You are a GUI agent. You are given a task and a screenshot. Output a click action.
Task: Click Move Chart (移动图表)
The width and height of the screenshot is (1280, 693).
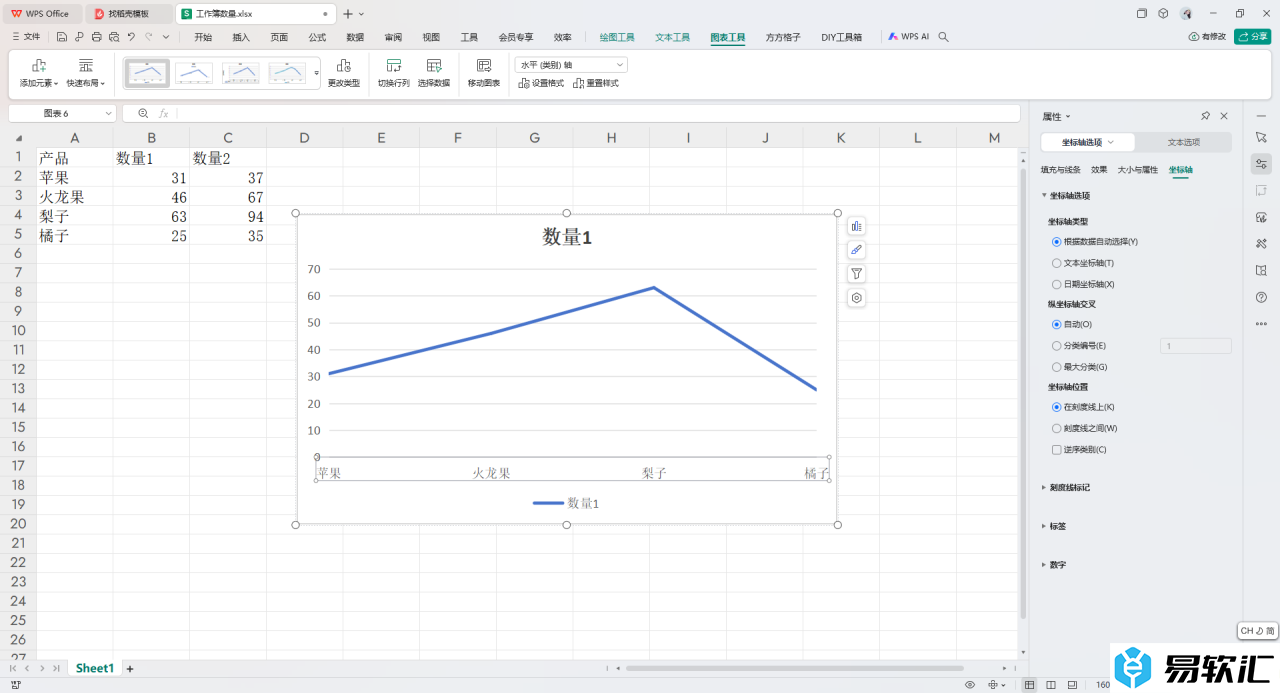(484, 73)
